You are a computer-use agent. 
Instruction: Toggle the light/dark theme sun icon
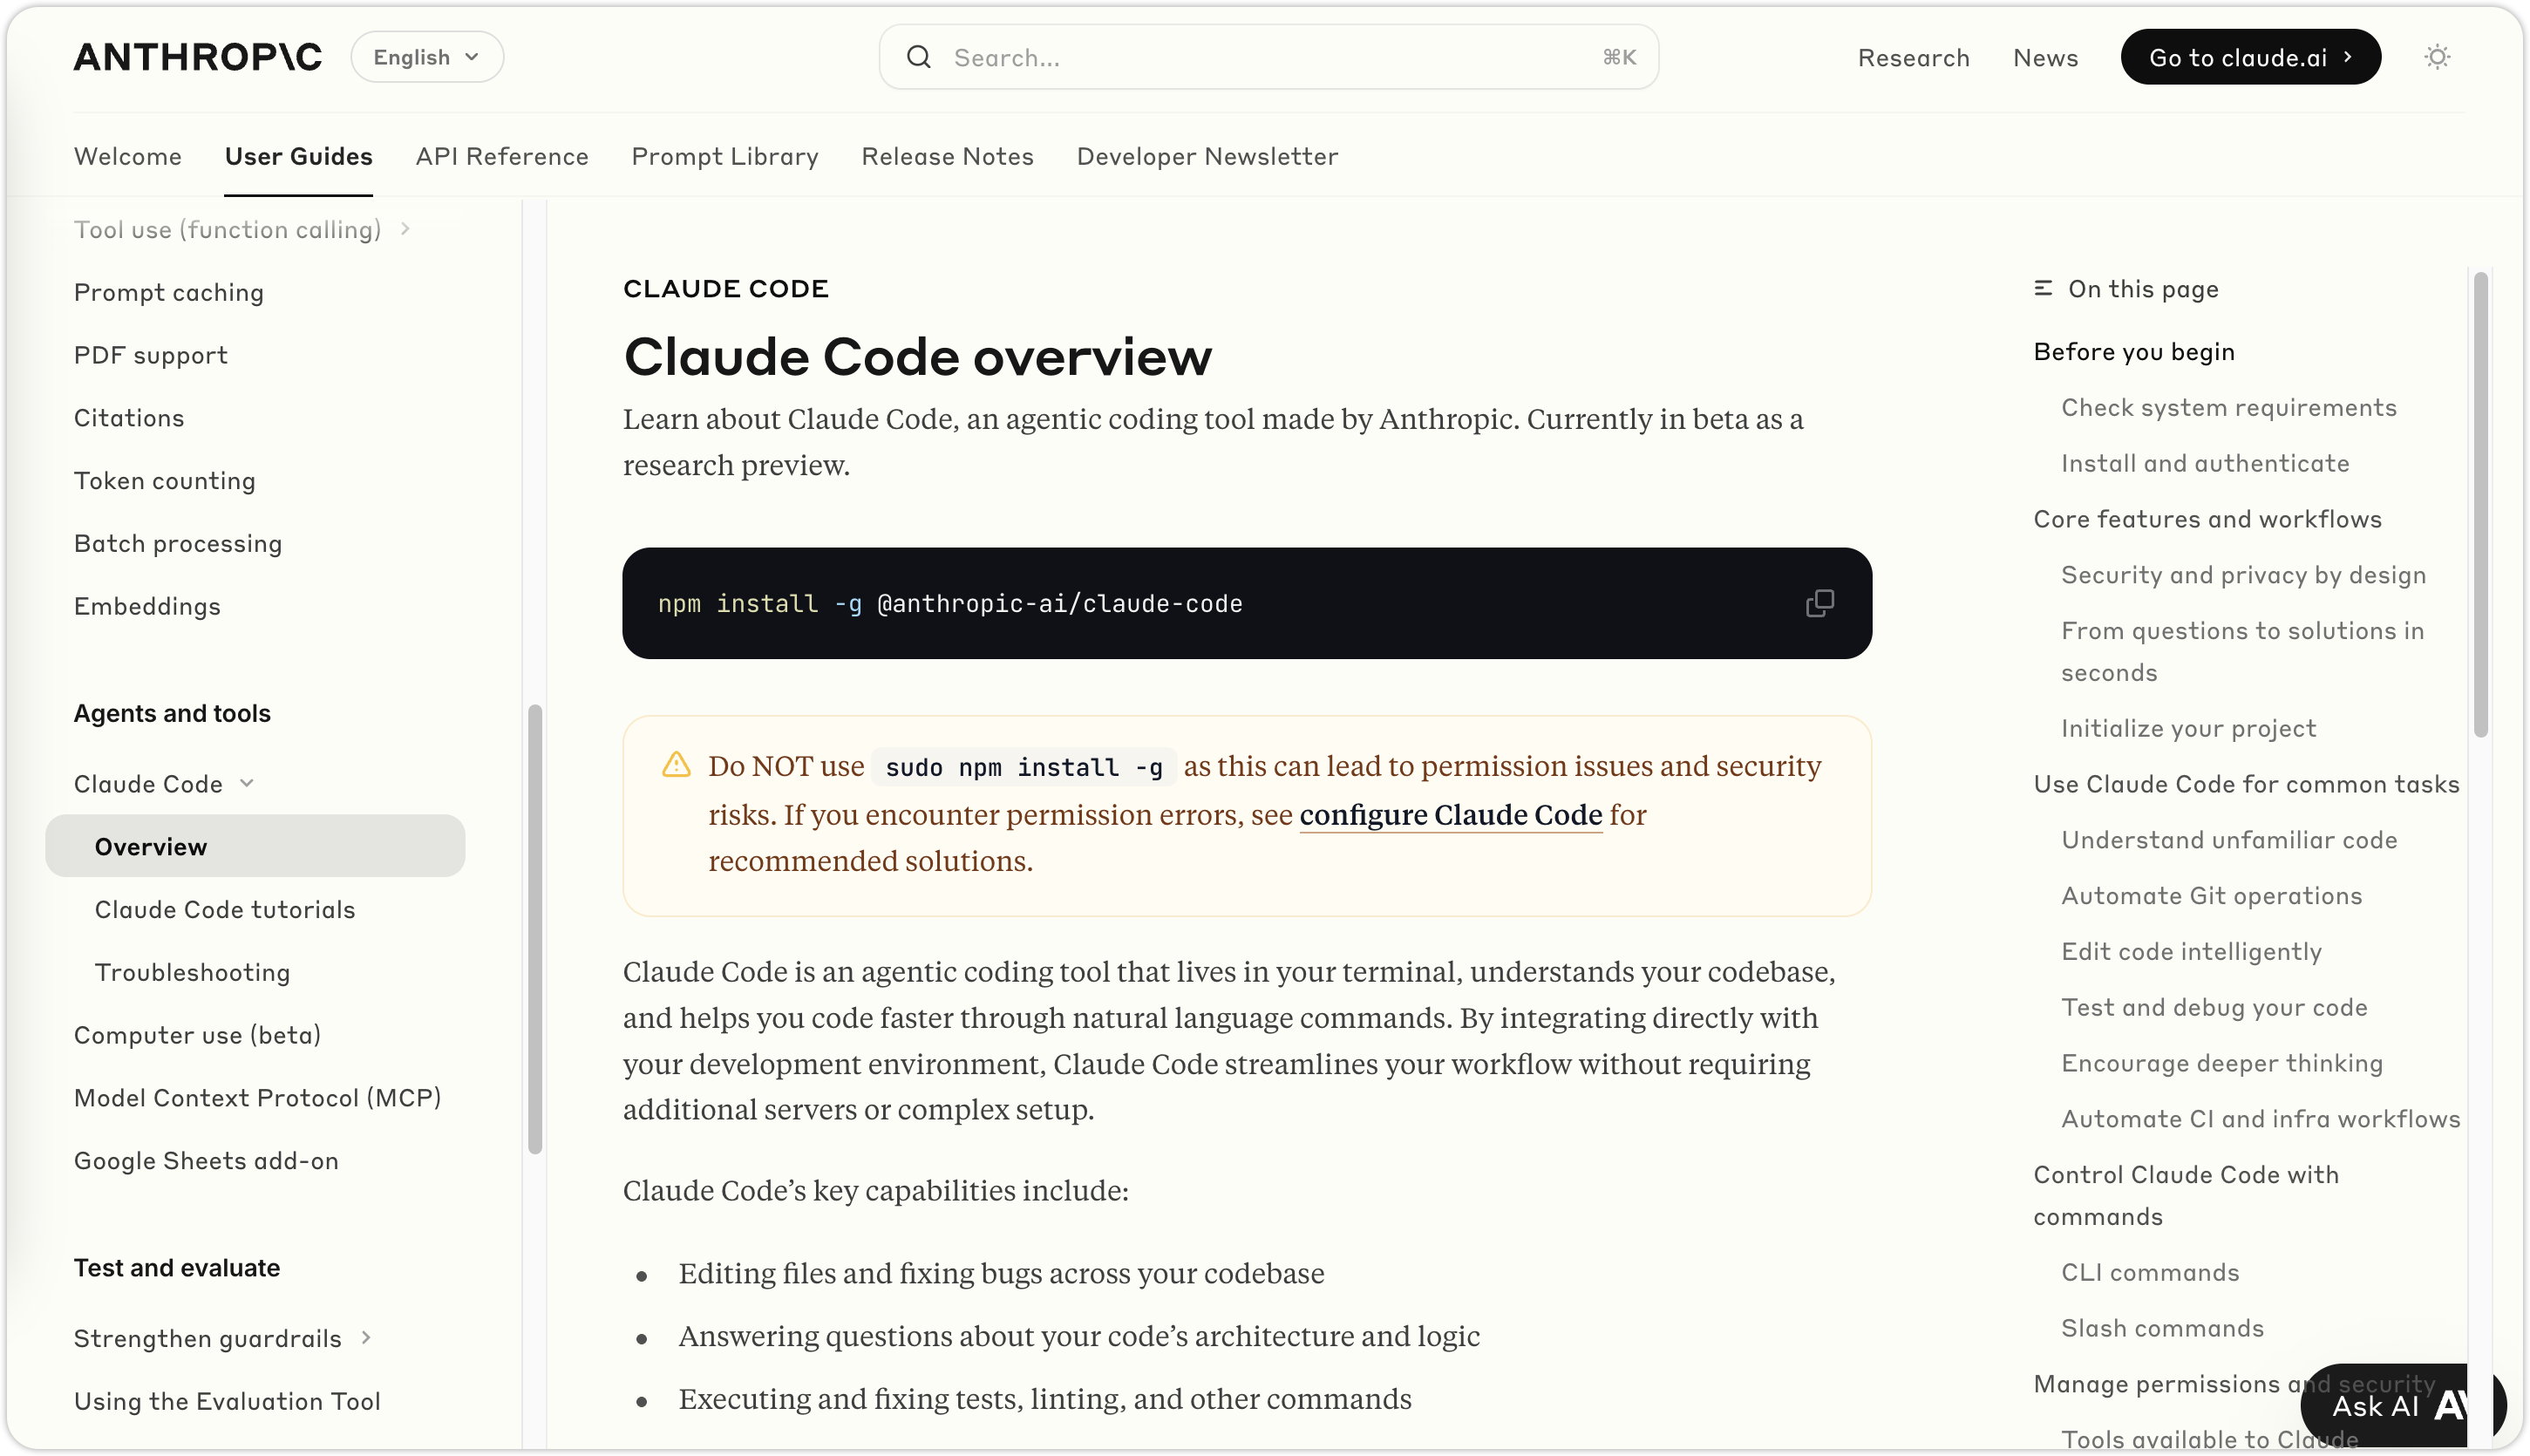click(x=2437, y=57)
